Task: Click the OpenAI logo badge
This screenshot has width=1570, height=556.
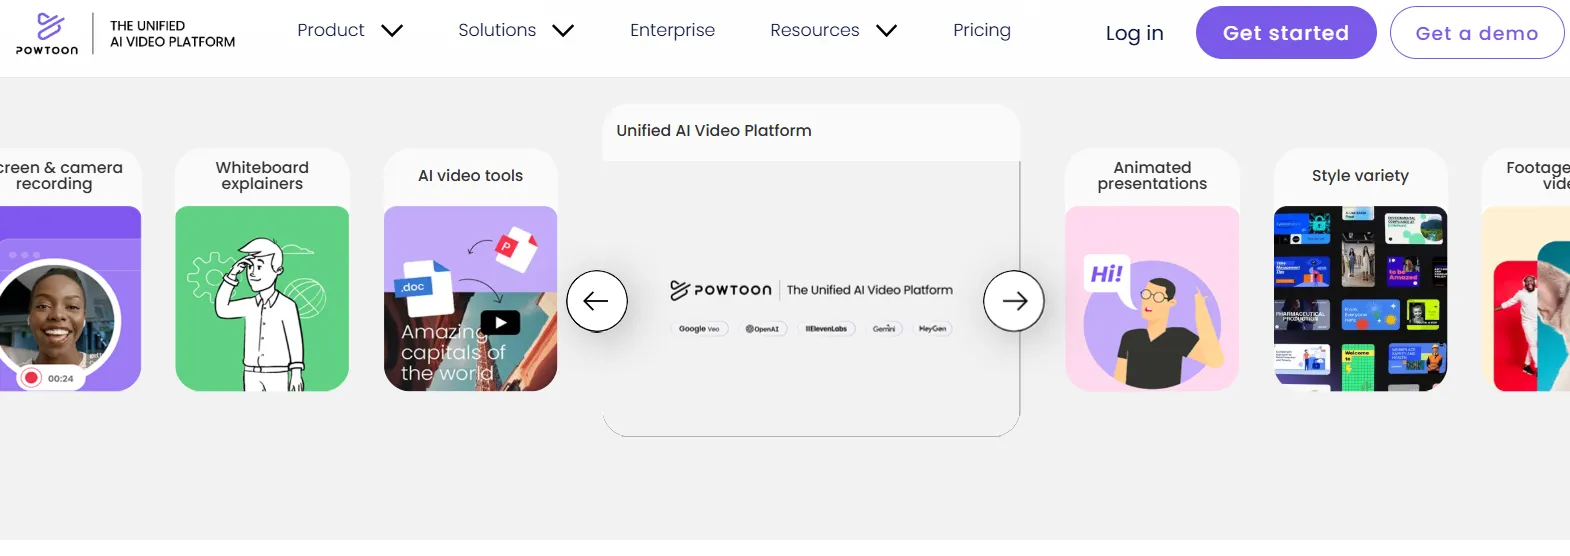Action: click(762, 329)
